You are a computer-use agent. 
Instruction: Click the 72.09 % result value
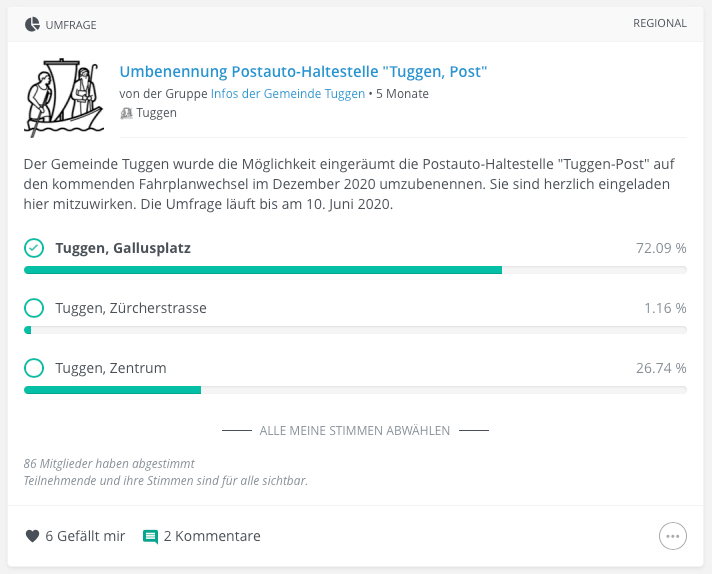point(661,248)
